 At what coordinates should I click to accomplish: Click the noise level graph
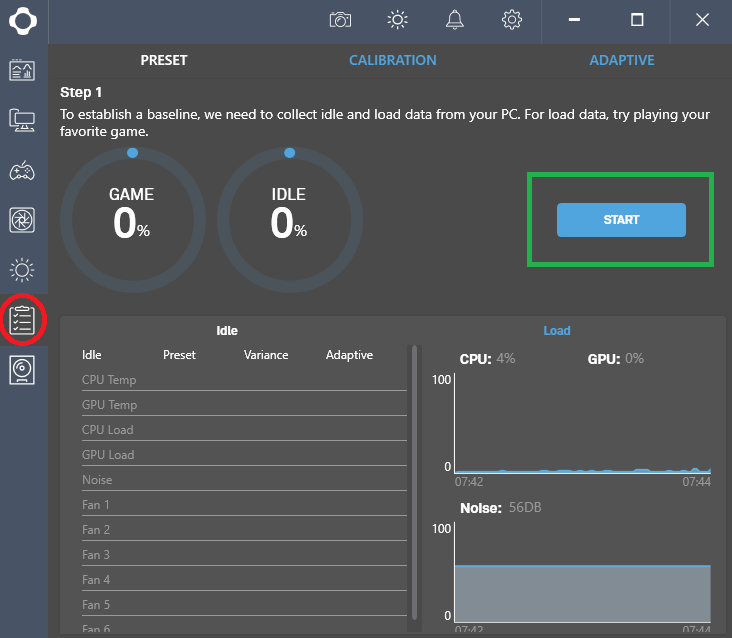(583, 572)
